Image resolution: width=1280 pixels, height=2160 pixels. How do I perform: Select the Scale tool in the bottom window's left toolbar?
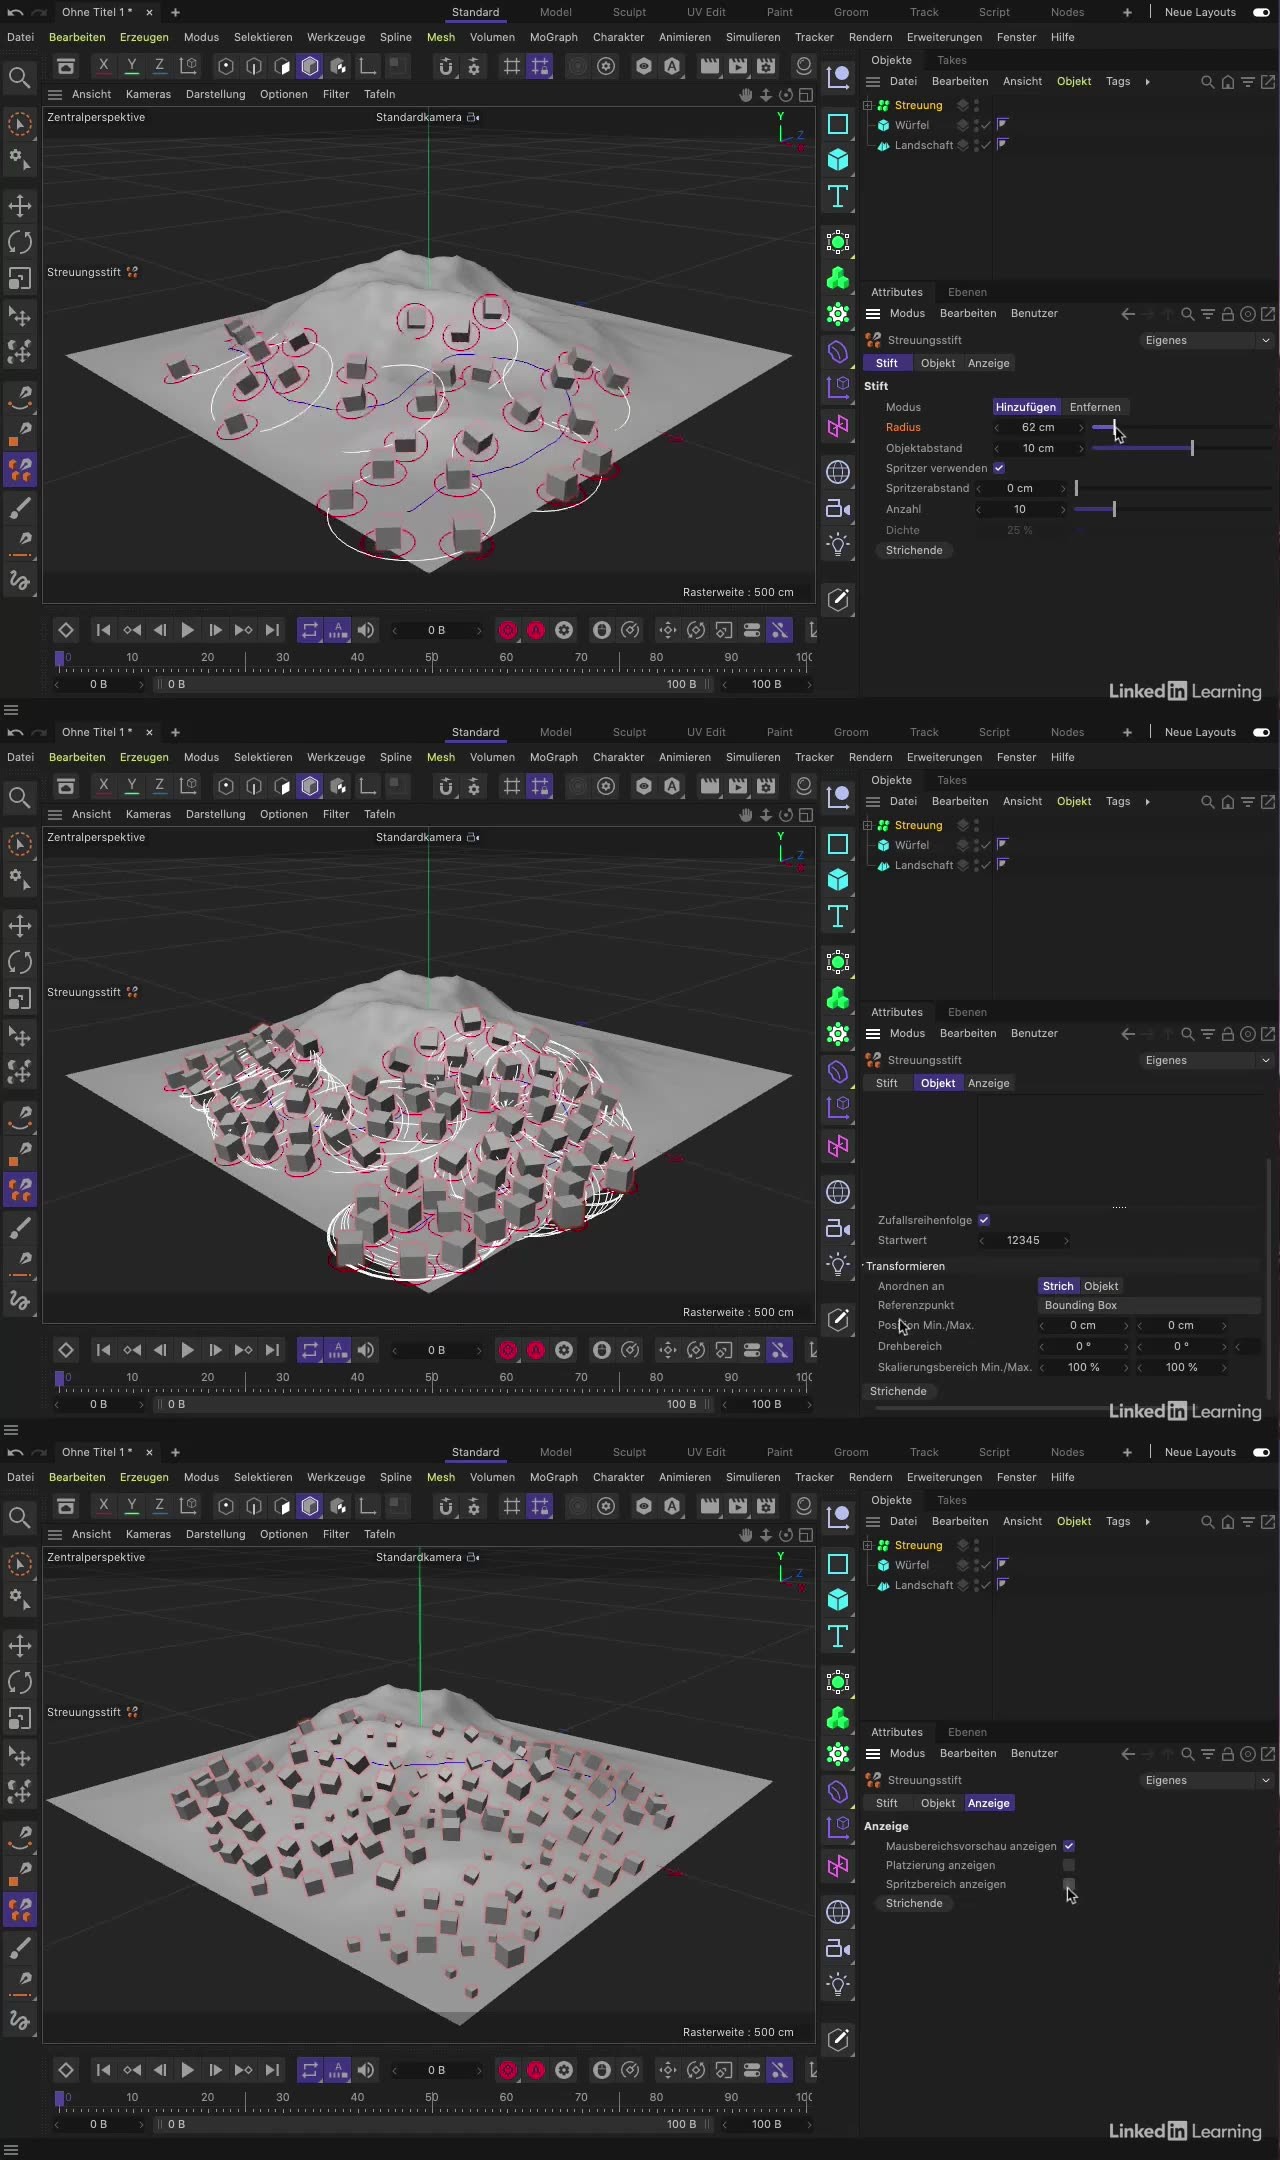[20, 1718]
